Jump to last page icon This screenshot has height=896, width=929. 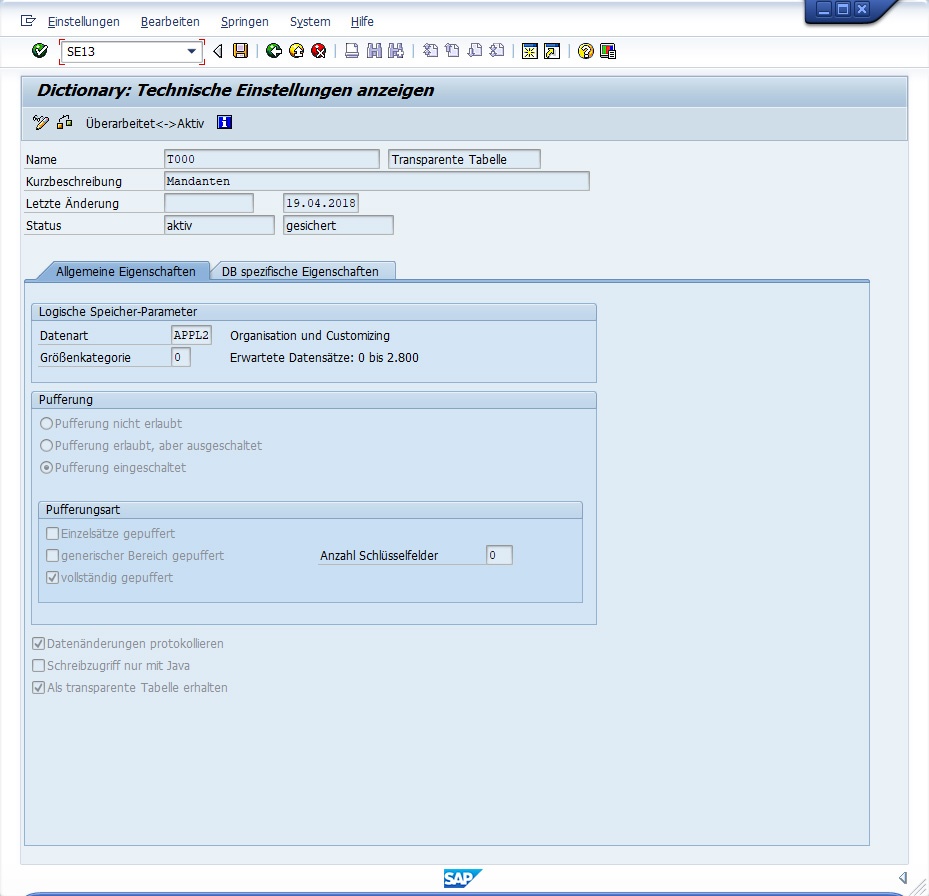(496, 51)
